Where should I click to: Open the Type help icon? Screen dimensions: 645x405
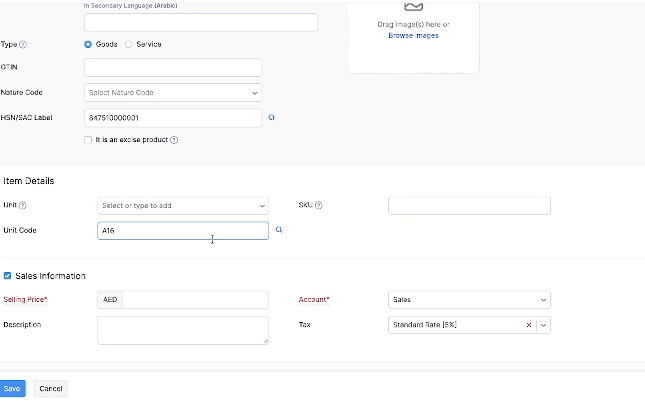[x=23, y=44]
